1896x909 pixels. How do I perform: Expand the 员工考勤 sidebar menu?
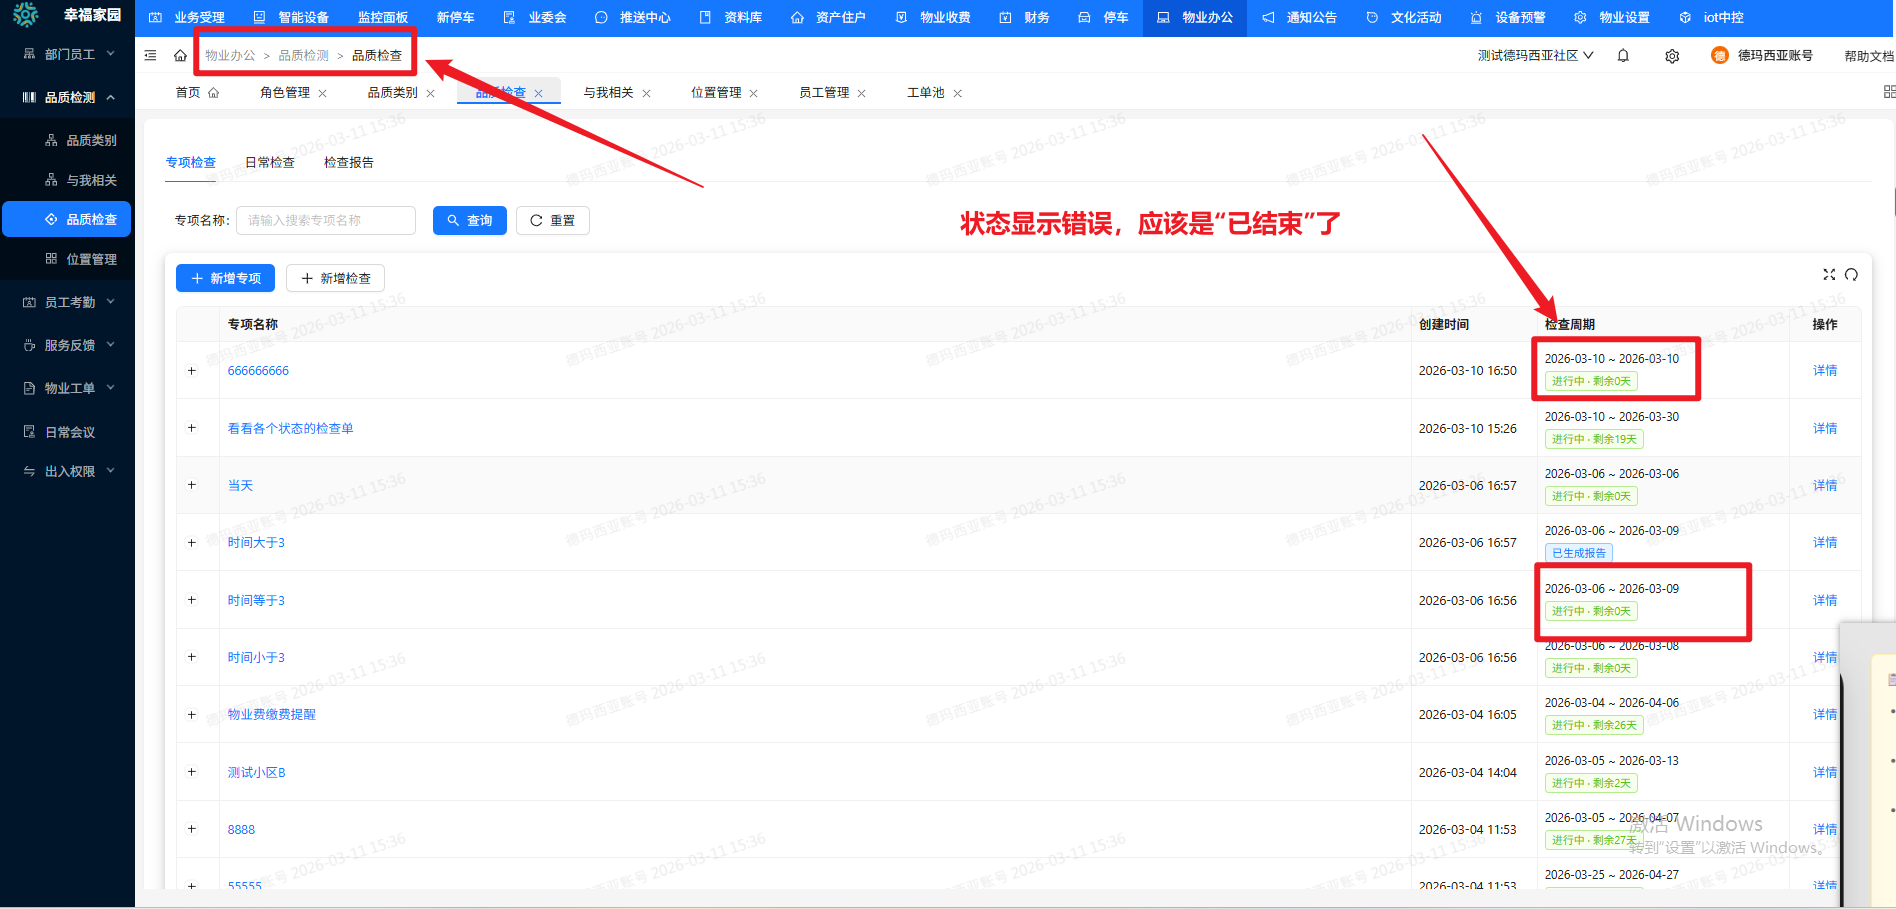[68, 301]
